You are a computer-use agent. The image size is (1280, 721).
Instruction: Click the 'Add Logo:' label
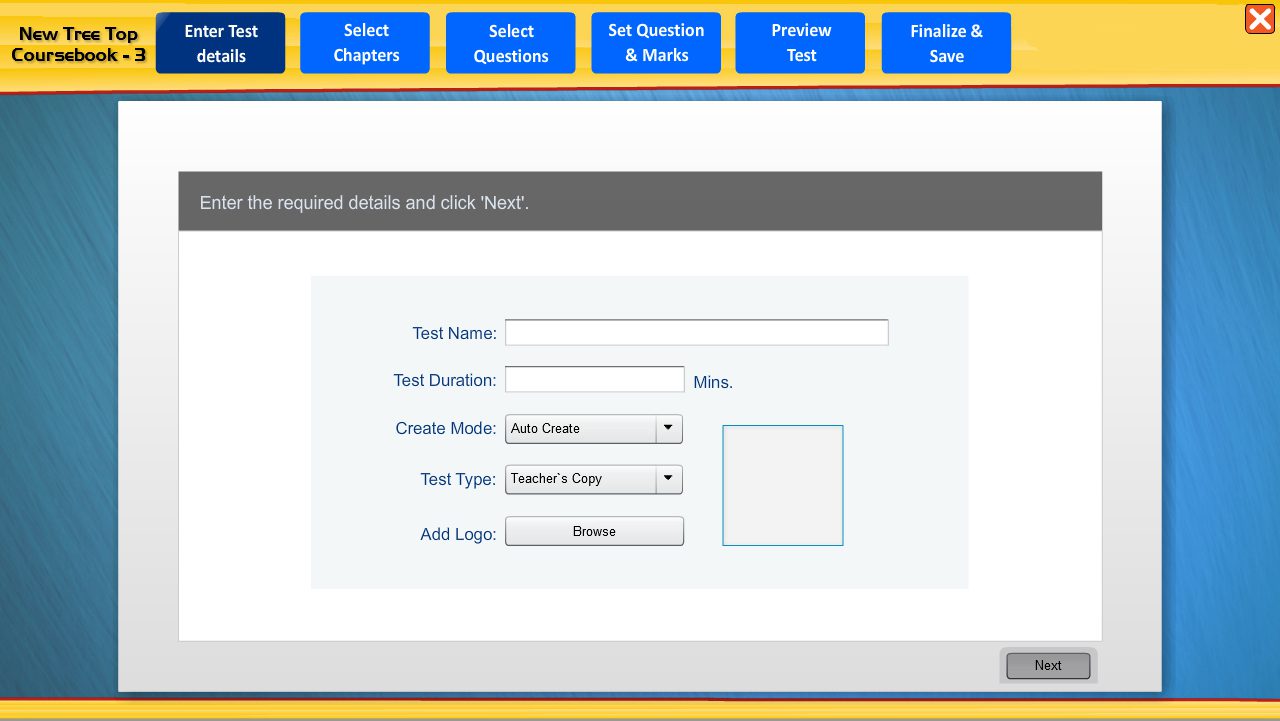pos(458,535)
